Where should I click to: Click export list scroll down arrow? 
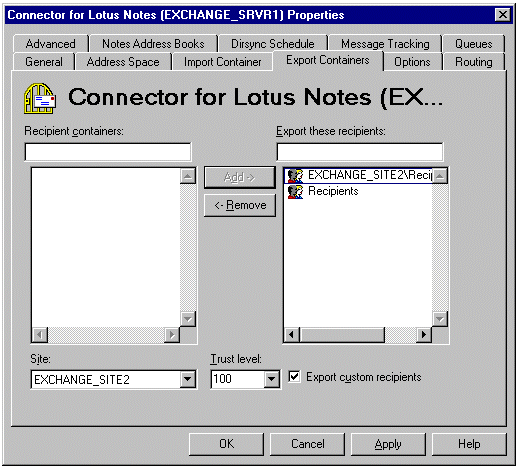[x=440, y=319]
